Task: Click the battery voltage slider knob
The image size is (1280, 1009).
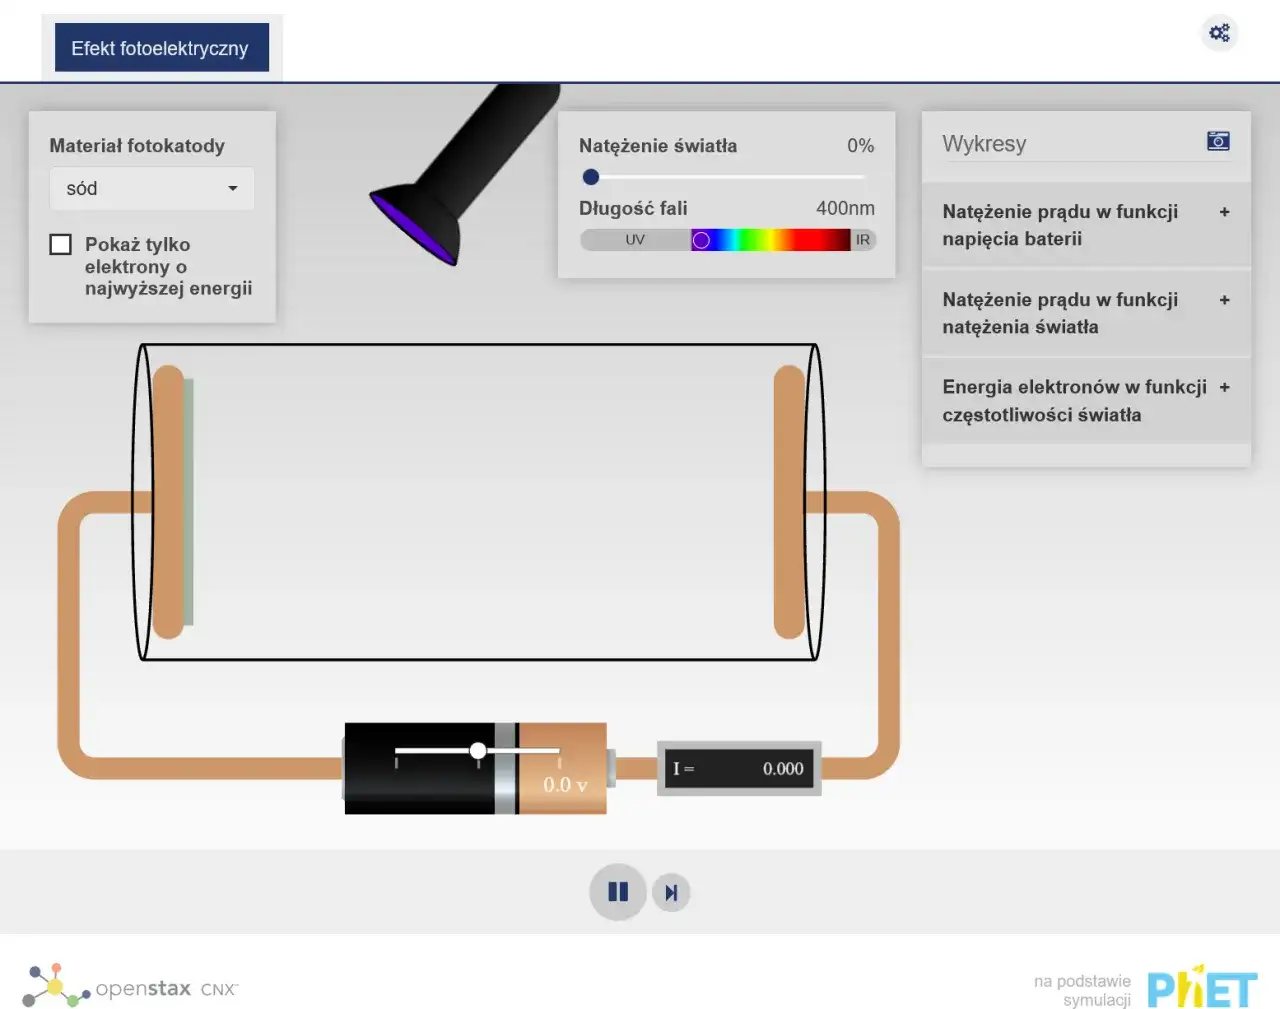Action: coord(478,751)
